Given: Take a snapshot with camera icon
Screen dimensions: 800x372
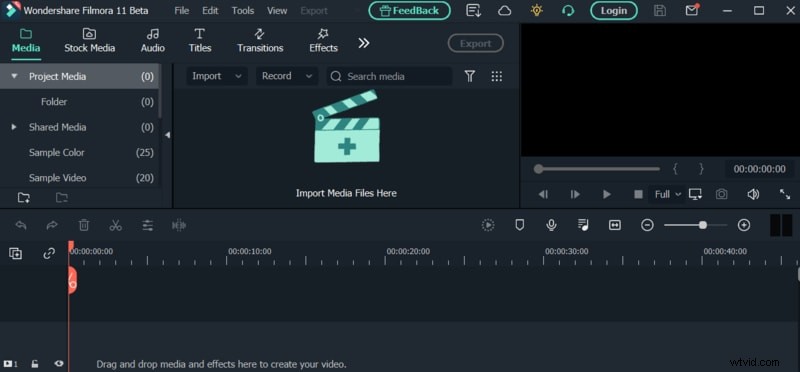Looking at the screenshot, I should pyautogui.click(x=721, y=194).
